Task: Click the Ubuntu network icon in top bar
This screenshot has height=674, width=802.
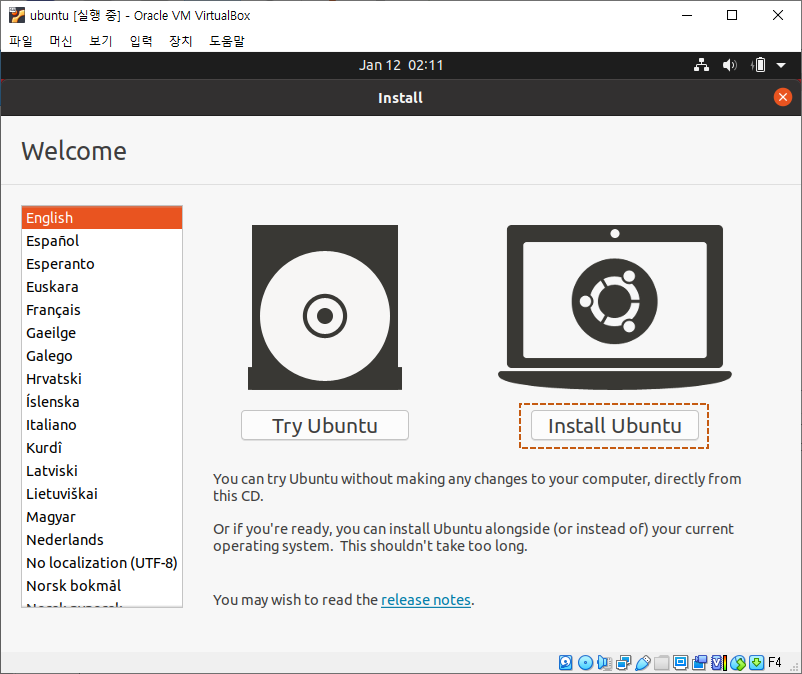Action: pos(702,65)
